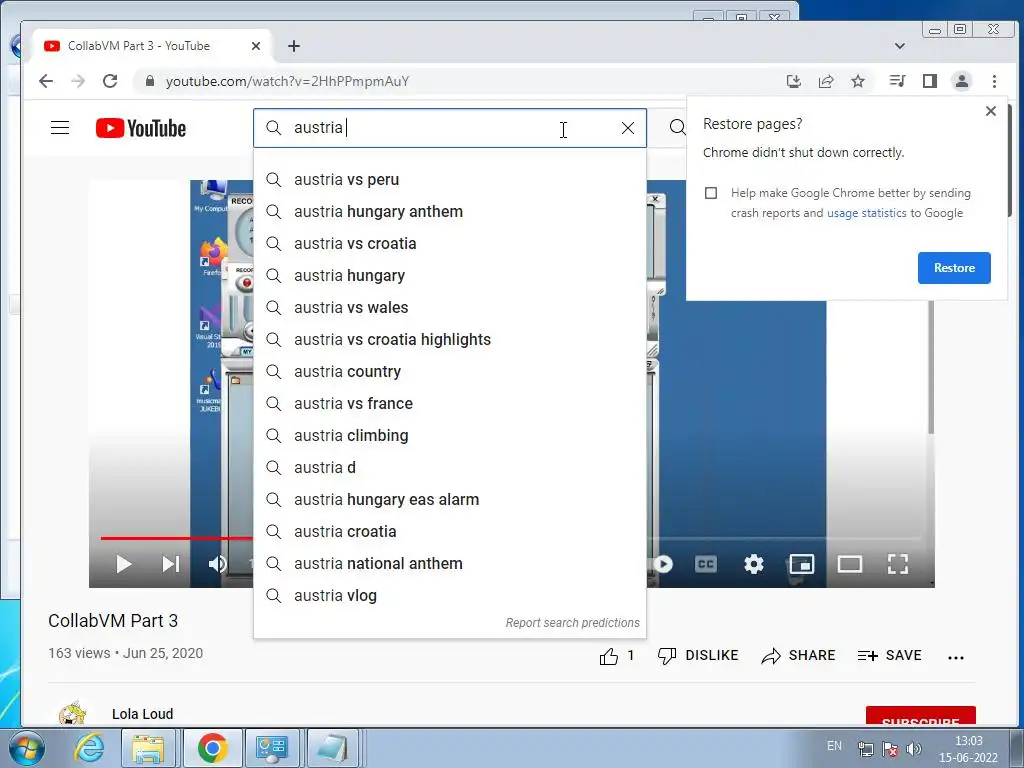Open video settings gear
Viewport: 1024px width, 768px height.
tap(754, 564)
